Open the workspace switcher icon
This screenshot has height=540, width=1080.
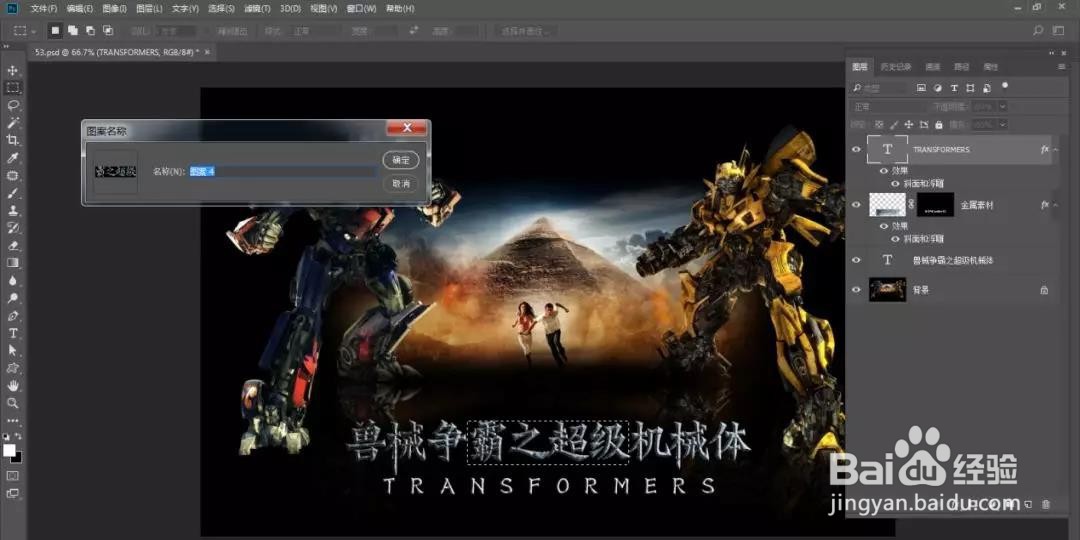point(1059,31)
